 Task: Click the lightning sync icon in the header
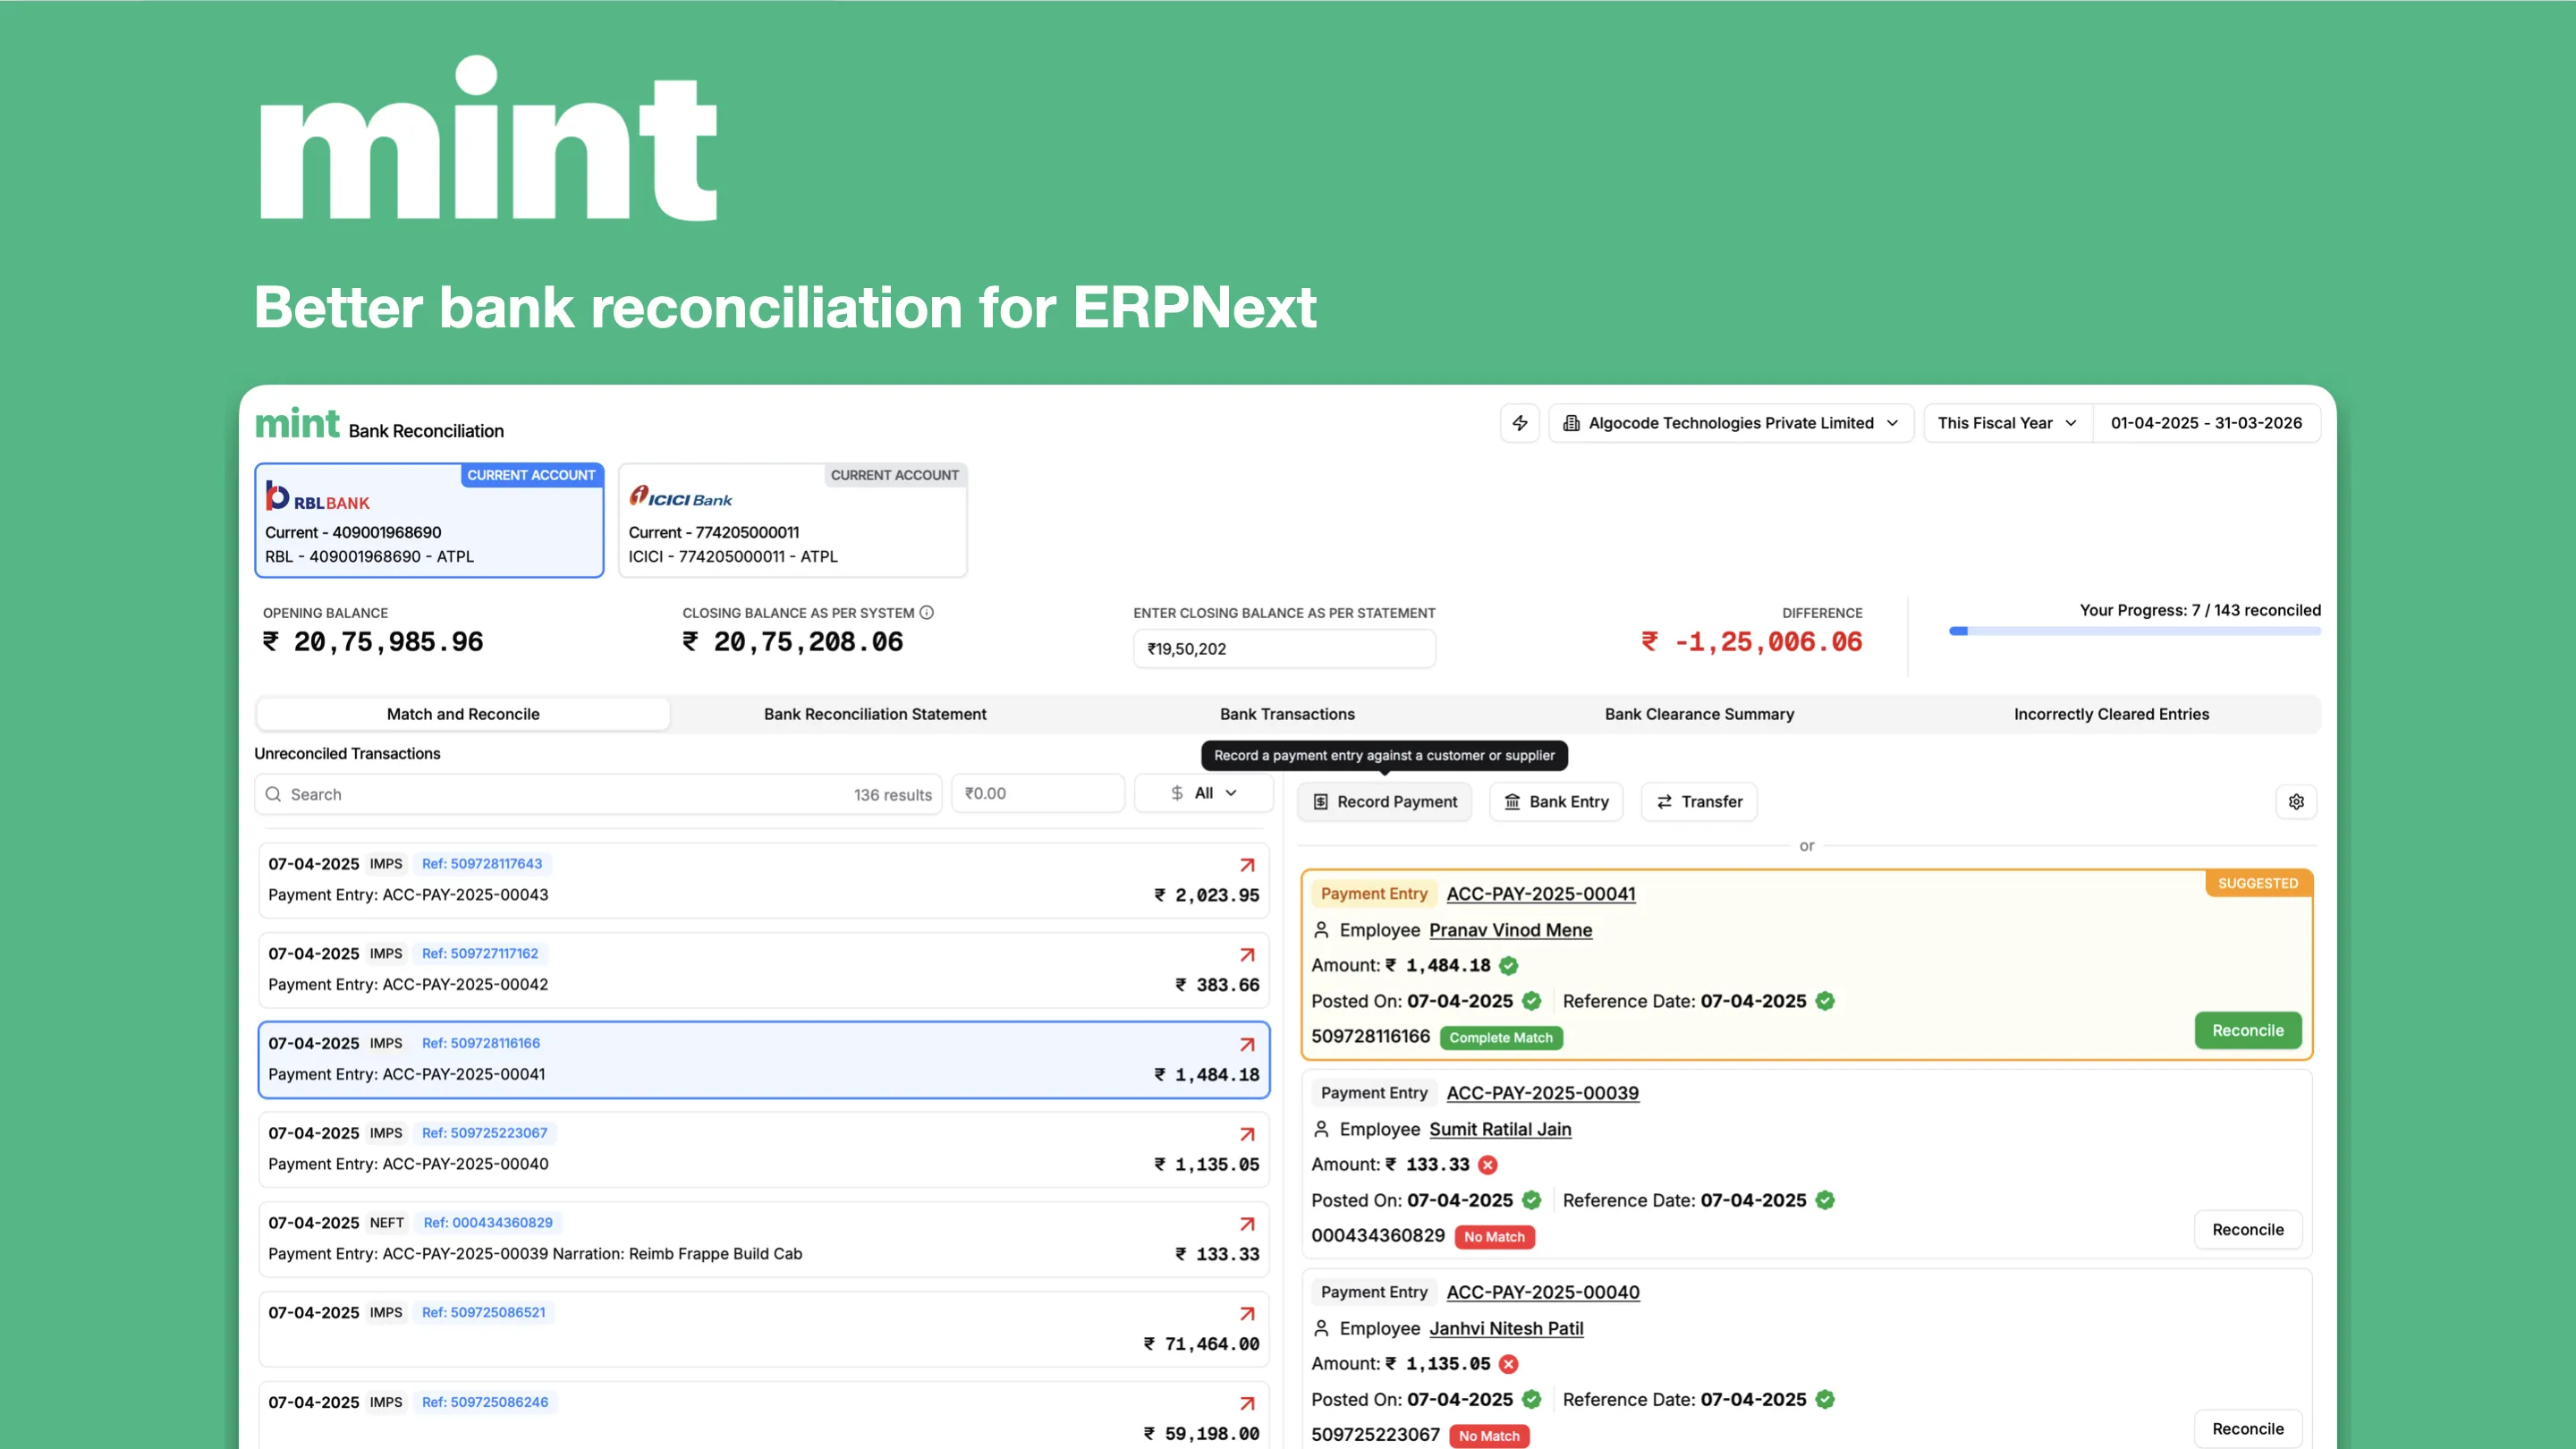tap(1520, 422)
